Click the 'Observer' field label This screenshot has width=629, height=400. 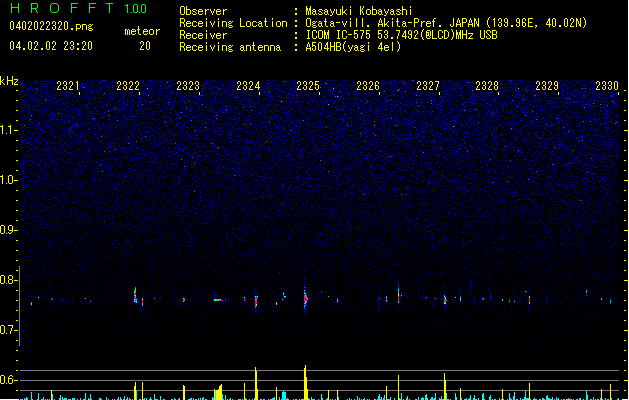203,11
